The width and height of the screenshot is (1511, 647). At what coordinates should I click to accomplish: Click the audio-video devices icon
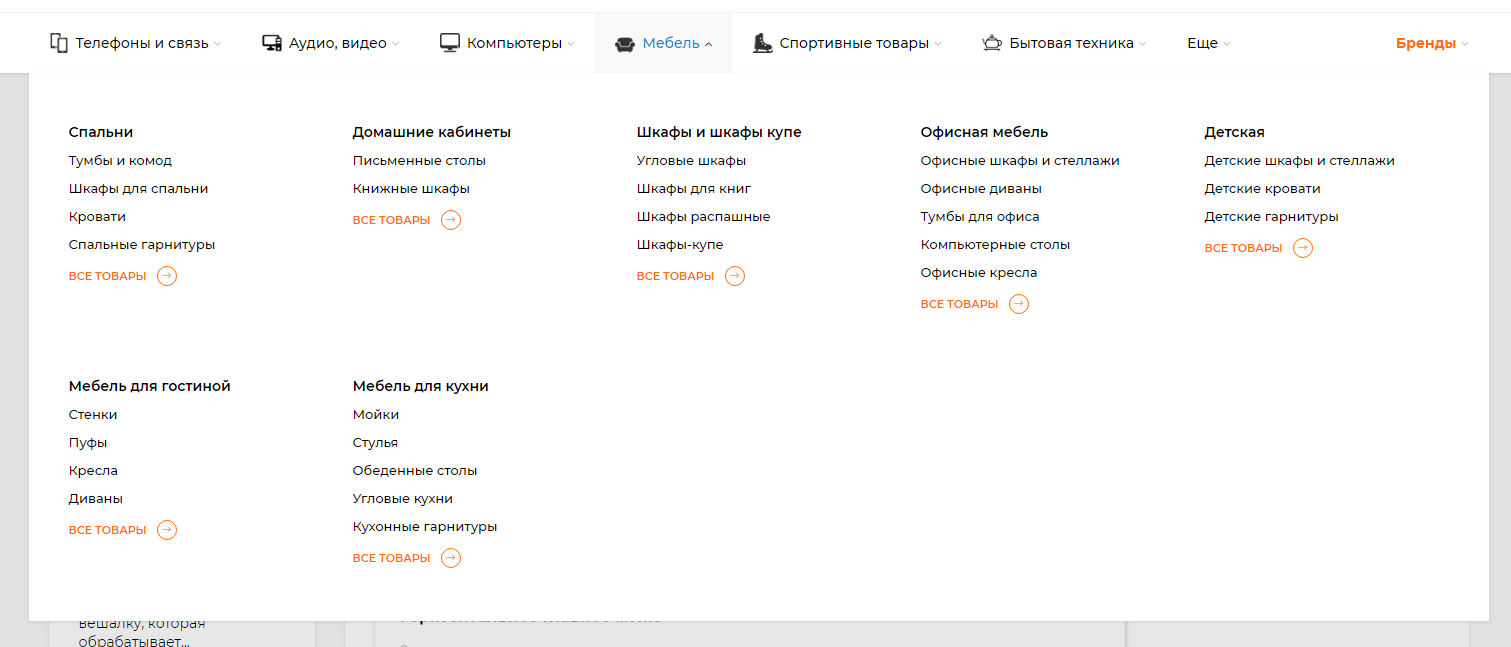tap(272, 43)
